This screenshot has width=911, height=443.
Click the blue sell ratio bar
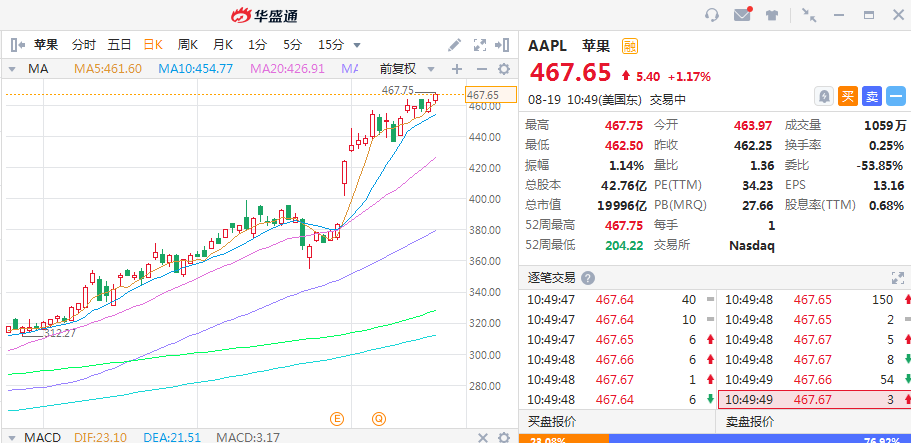pyautogui.click(x=760, y=438)
